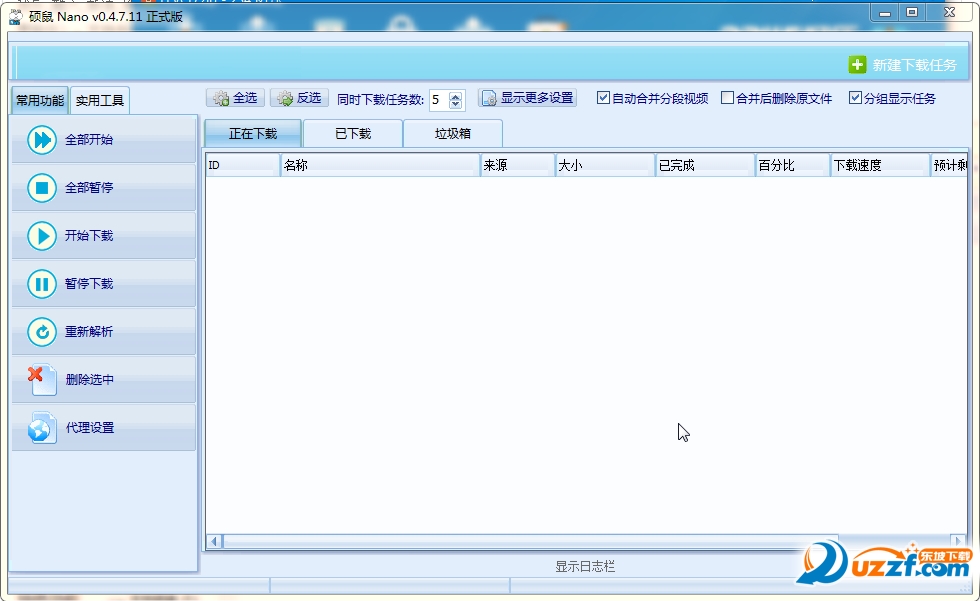This screenshot has width=980, height=601.
Task: Click 重新解析 button label
Action: [89, 332]
